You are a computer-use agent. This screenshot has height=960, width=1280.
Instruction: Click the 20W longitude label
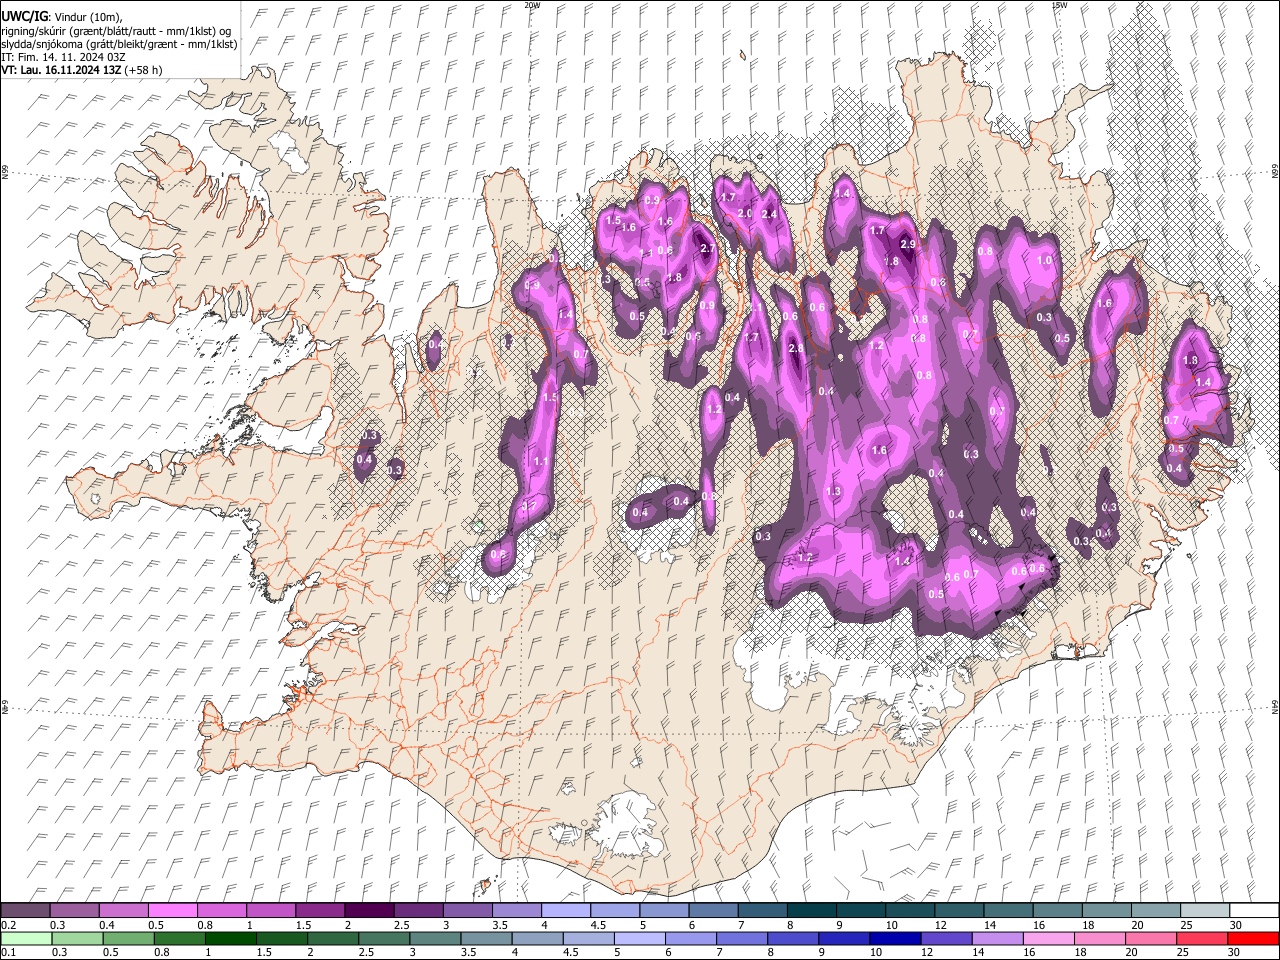(532, 5)
